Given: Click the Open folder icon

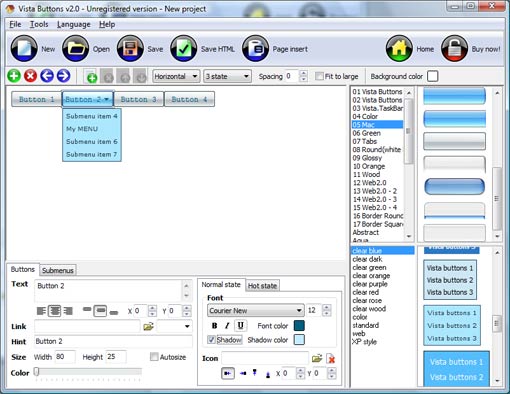Looking at the screenshot, I should click(x=76, y=49).
